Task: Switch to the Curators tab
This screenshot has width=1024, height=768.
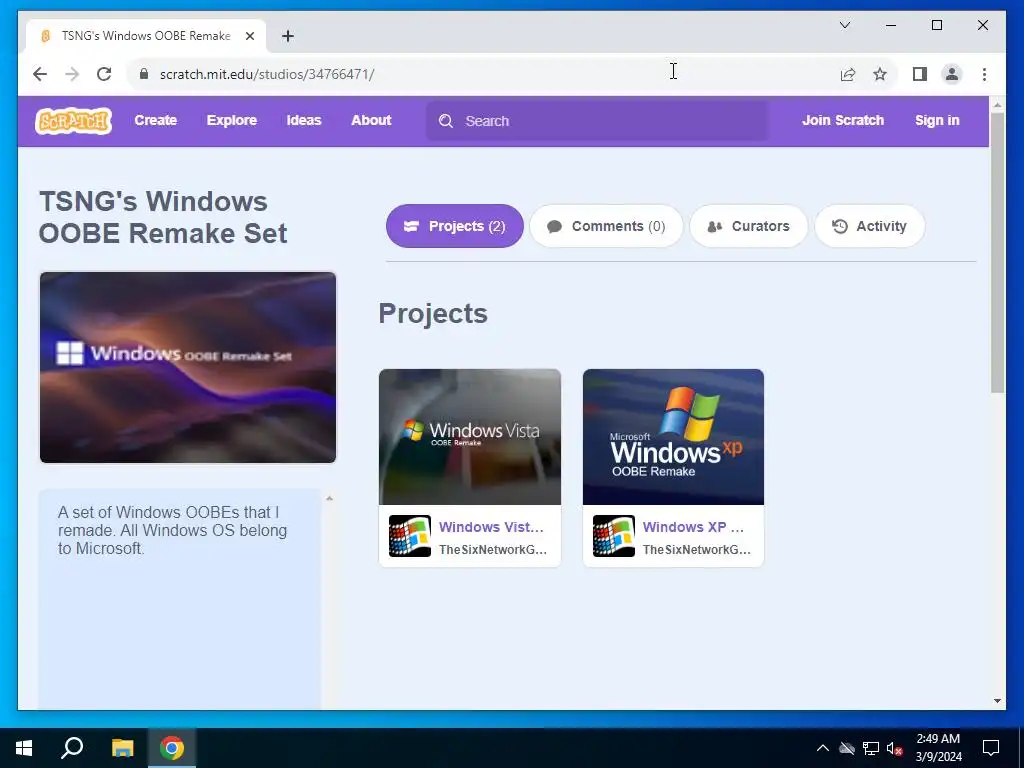Action: tap(748, 226)
